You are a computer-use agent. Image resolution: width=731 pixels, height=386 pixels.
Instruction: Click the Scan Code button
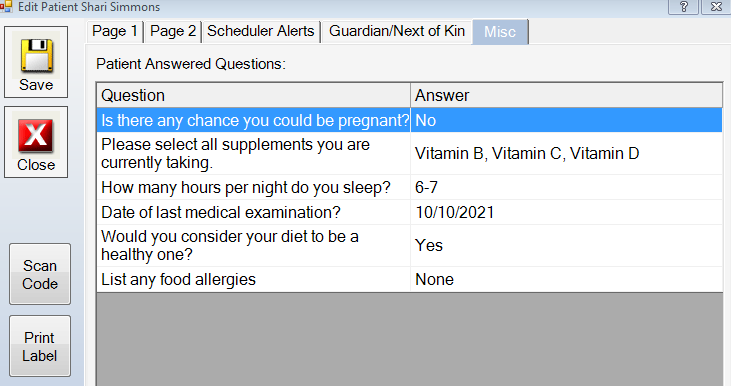[x=40, y=274]
